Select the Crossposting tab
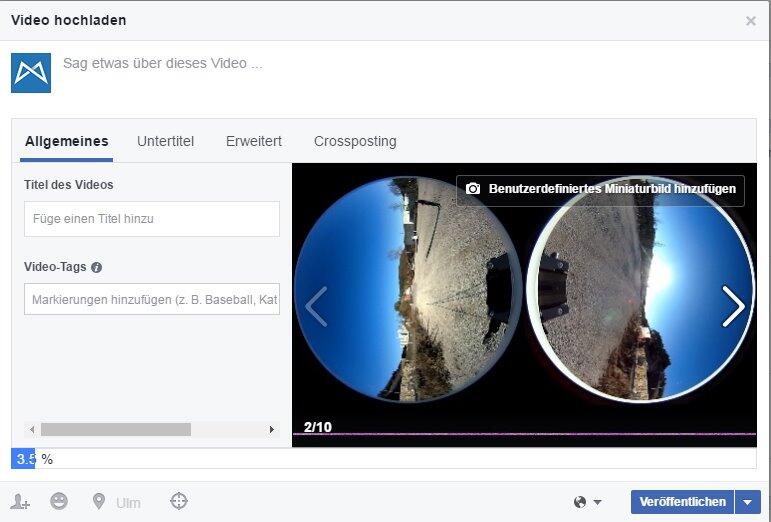The image size is (771, 522). 355,141
